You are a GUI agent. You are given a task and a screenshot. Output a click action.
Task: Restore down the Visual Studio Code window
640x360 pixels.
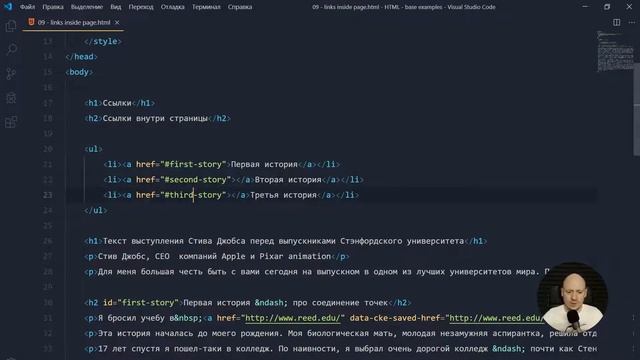(607, 7)
